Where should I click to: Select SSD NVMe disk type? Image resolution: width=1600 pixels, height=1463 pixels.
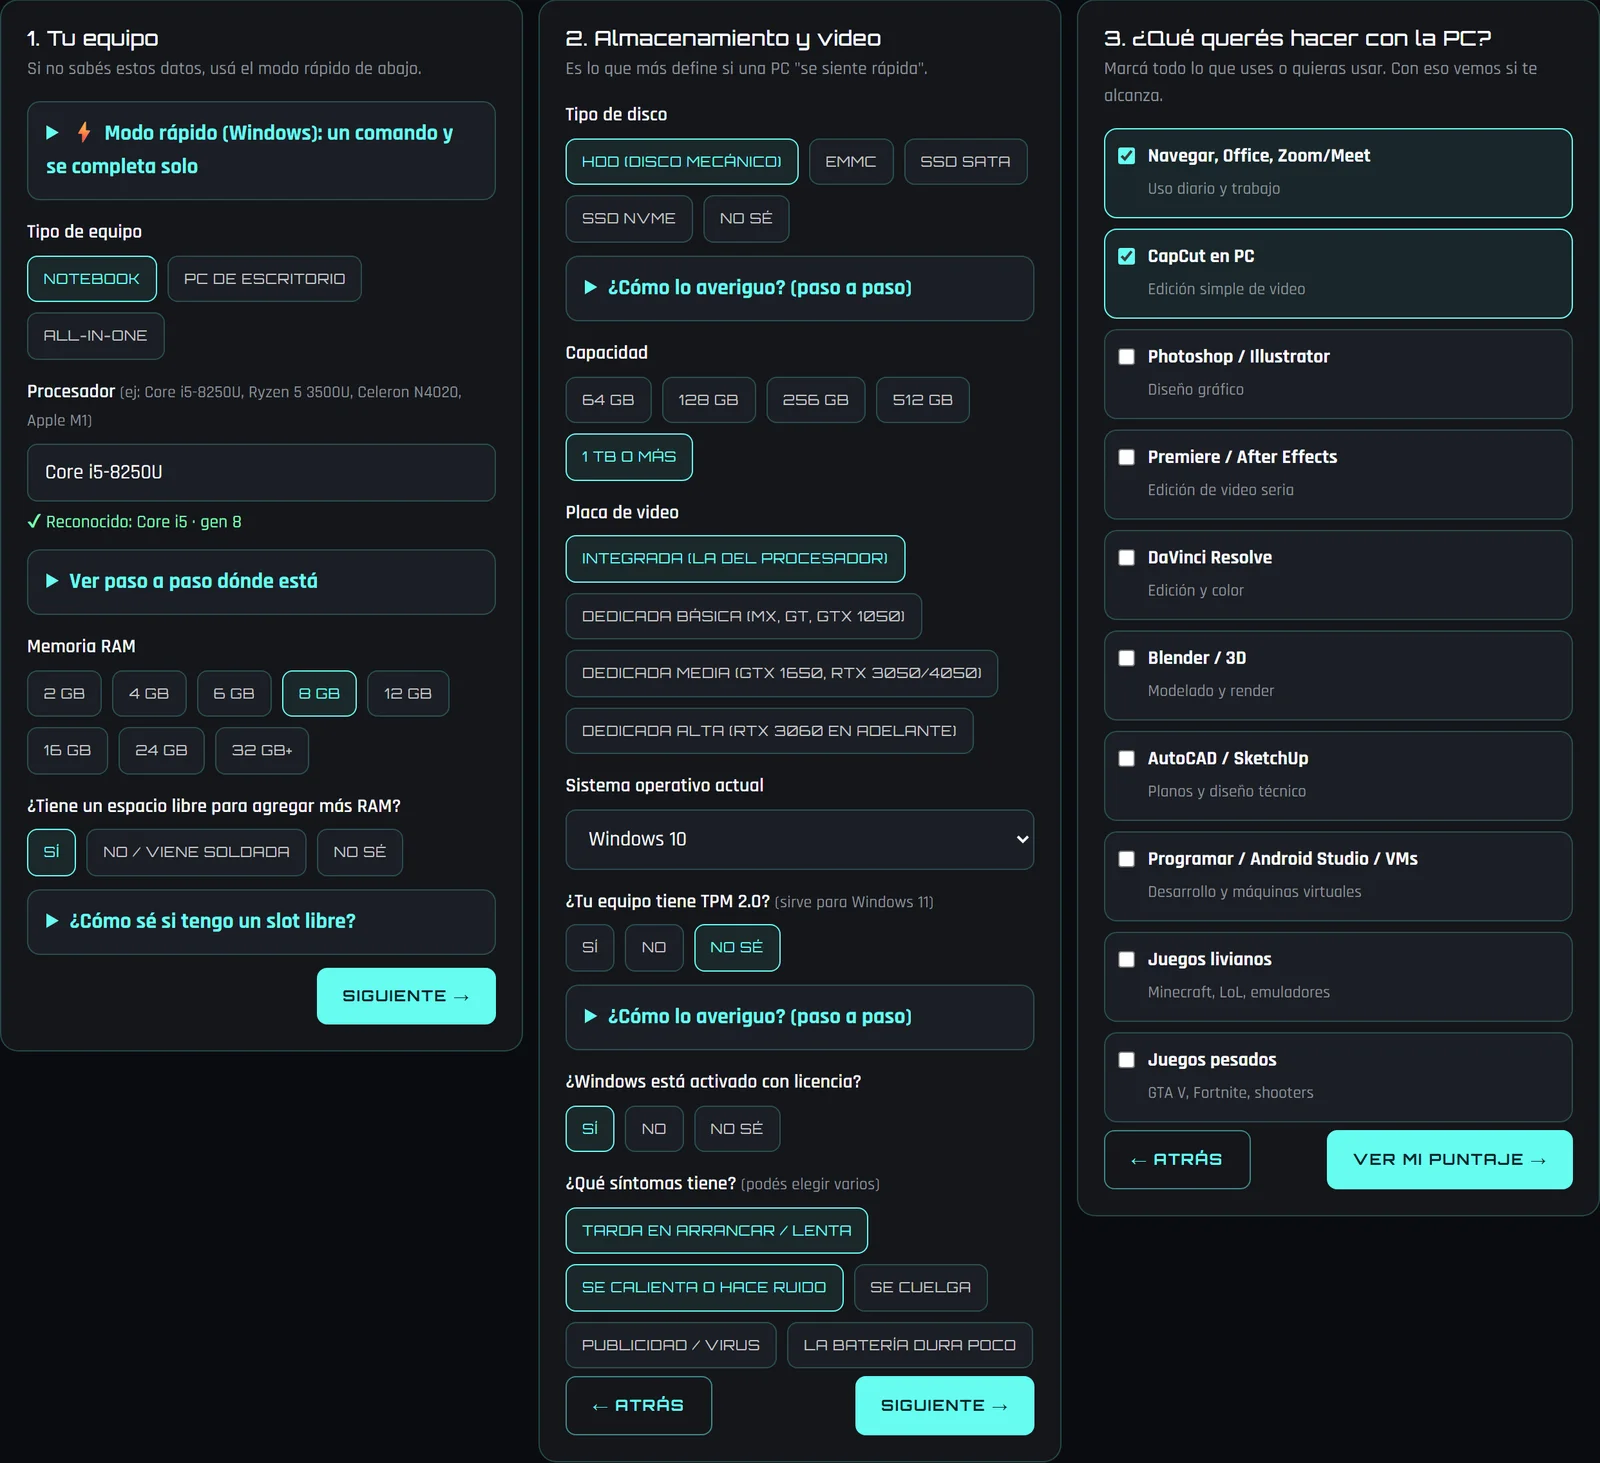tap(629, 219)
